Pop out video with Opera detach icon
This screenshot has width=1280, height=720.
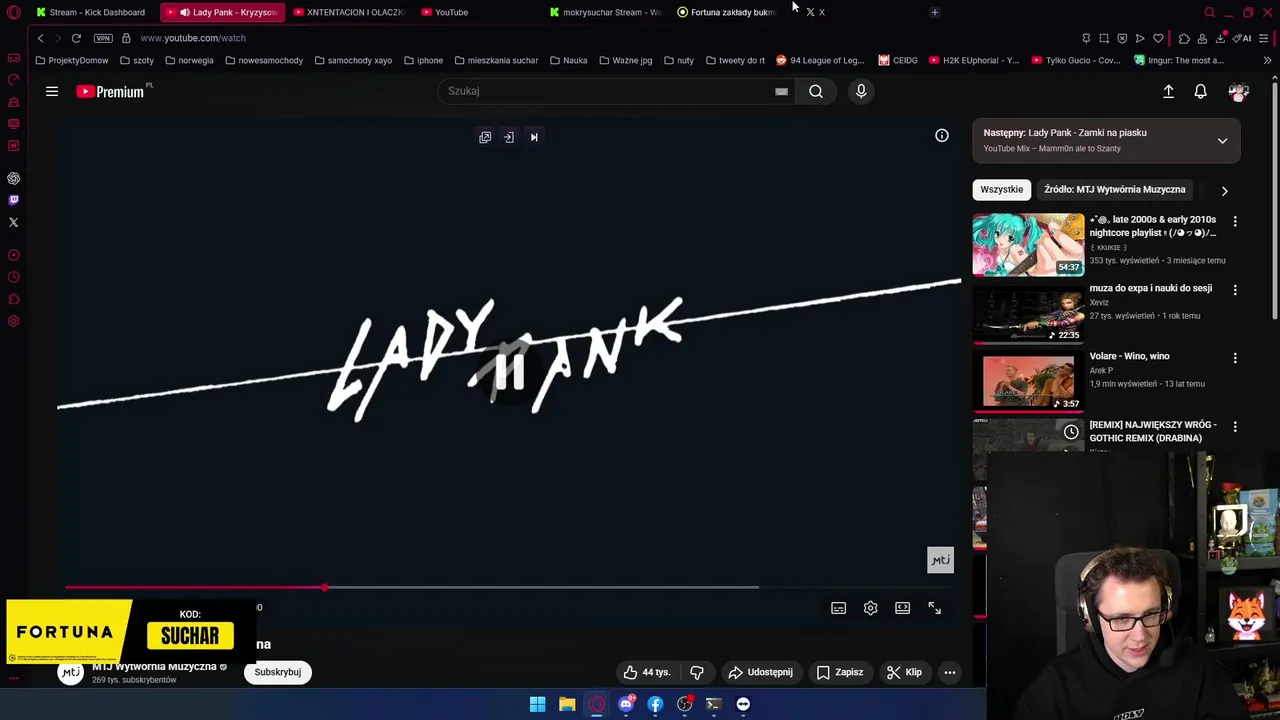485,137
